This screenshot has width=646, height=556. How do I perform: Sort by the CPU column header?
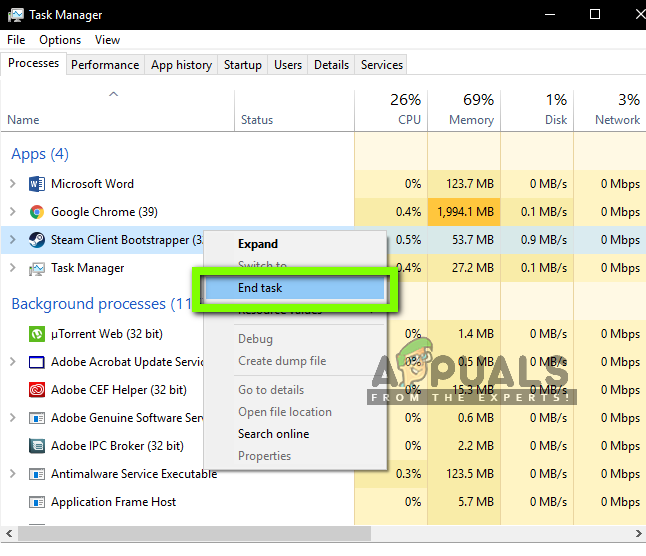391,110
